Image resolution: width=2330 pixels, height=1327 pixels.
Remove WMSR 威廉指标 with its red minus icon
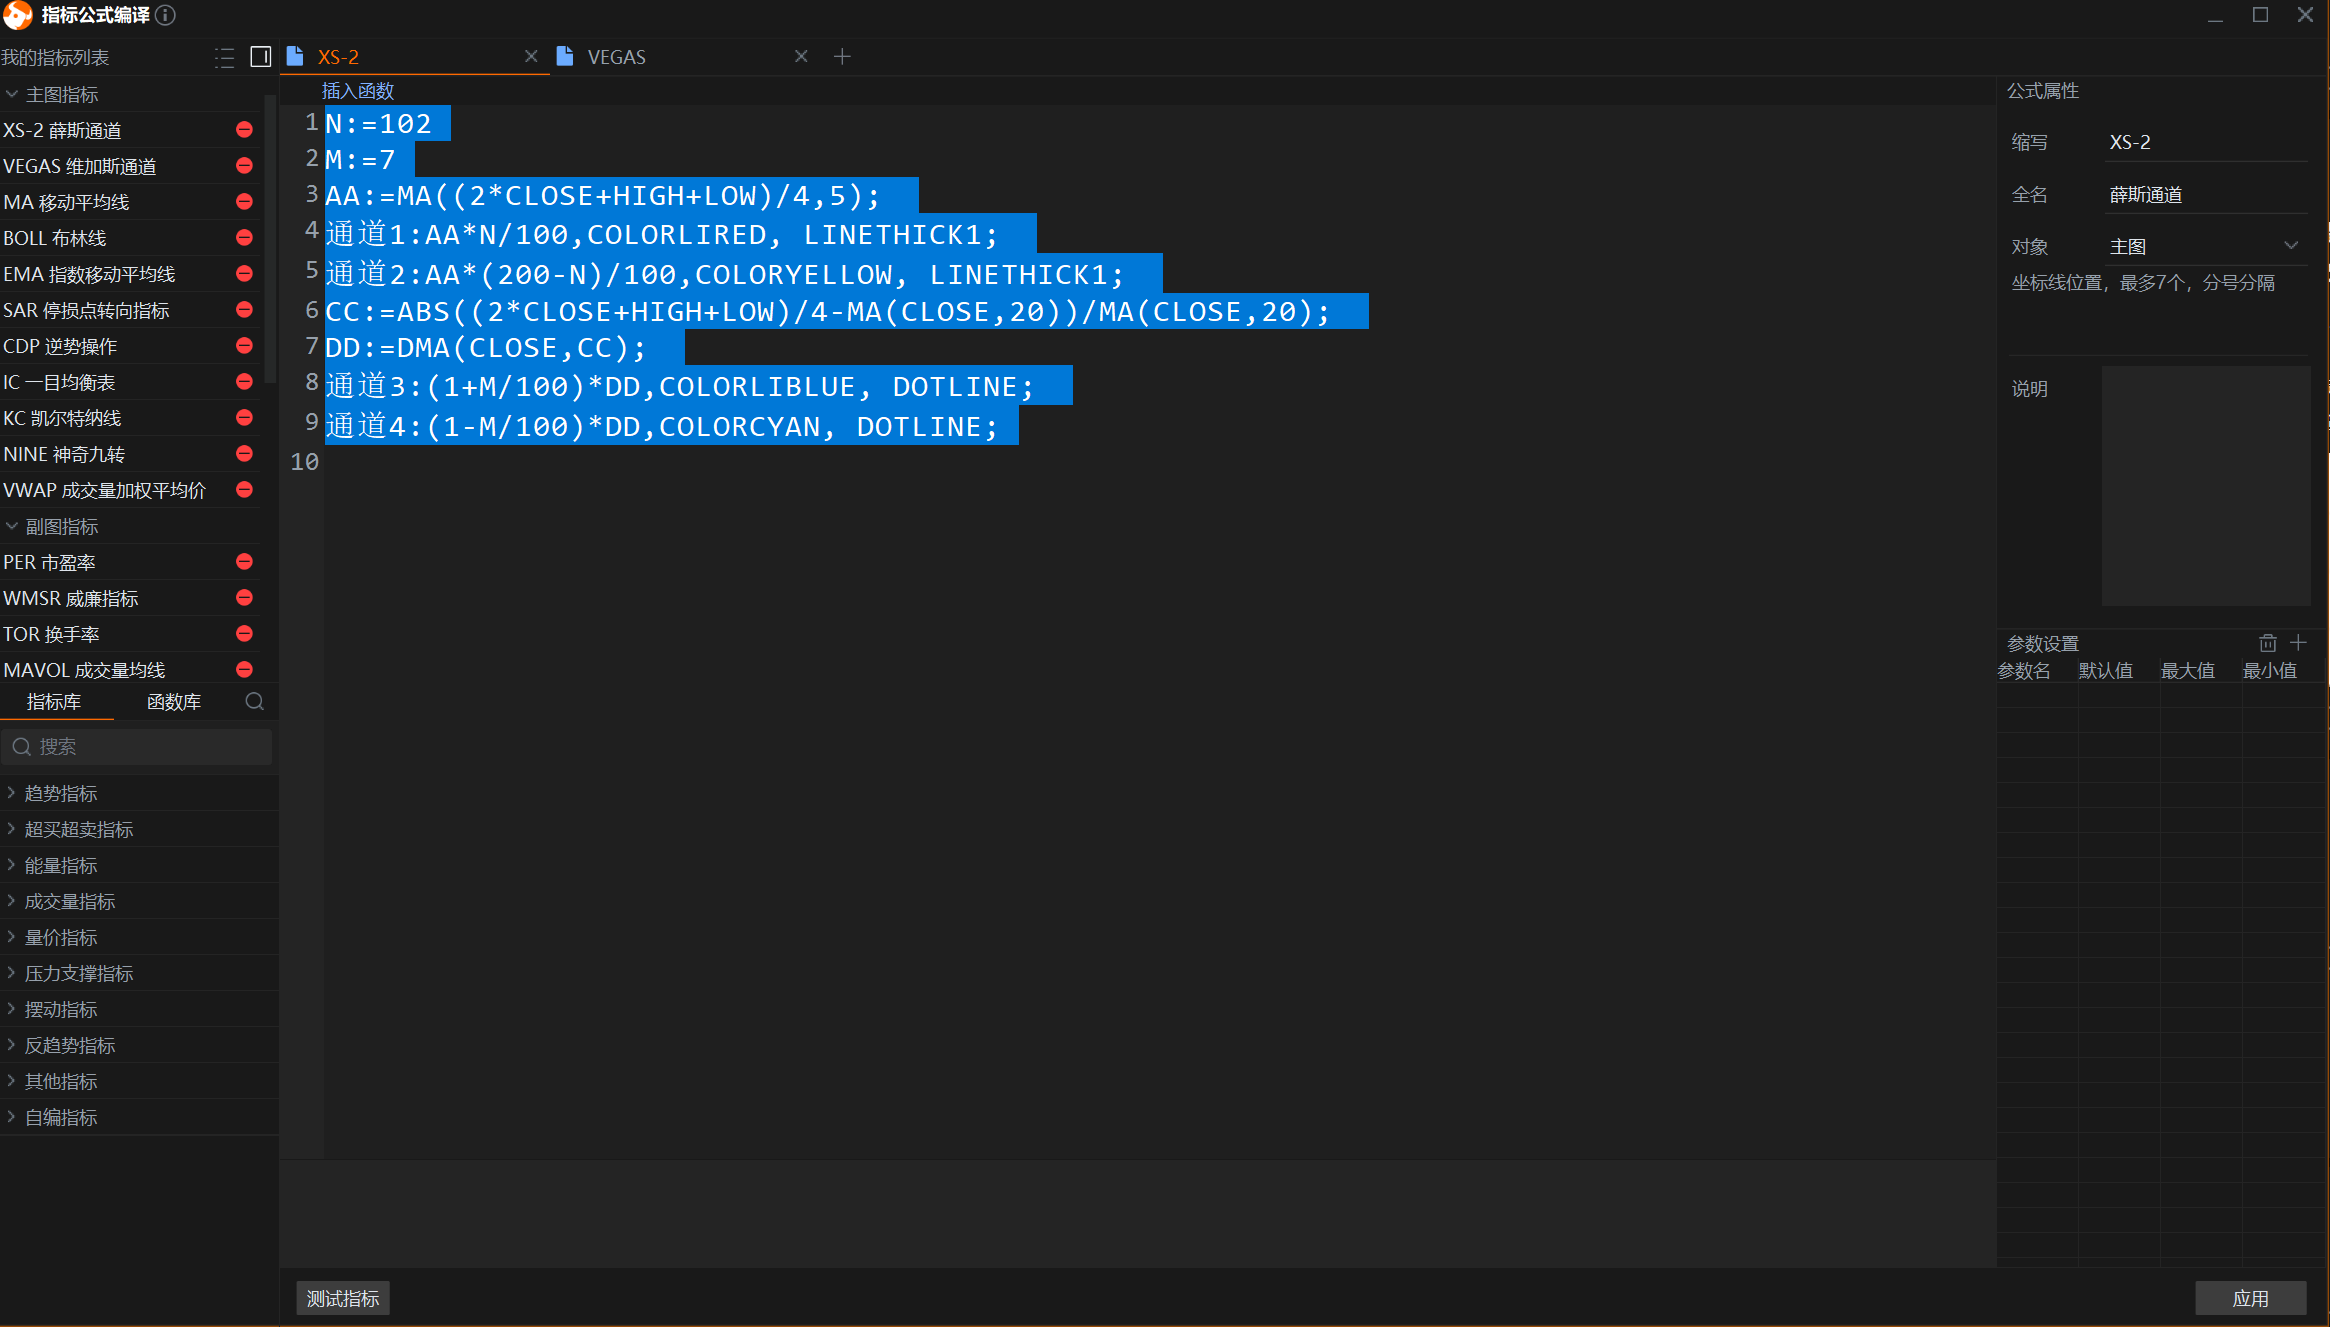click(x=244, y=598)
